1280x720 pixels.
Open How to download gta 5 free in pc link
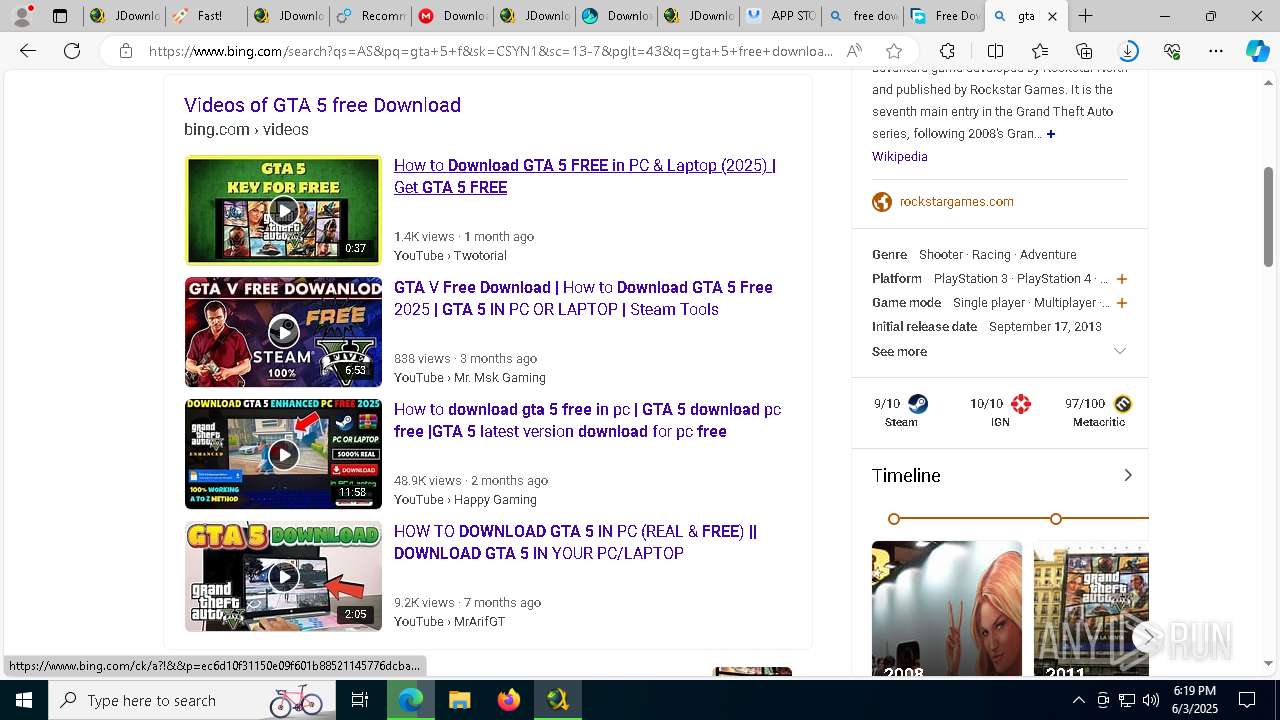point(587,420)
